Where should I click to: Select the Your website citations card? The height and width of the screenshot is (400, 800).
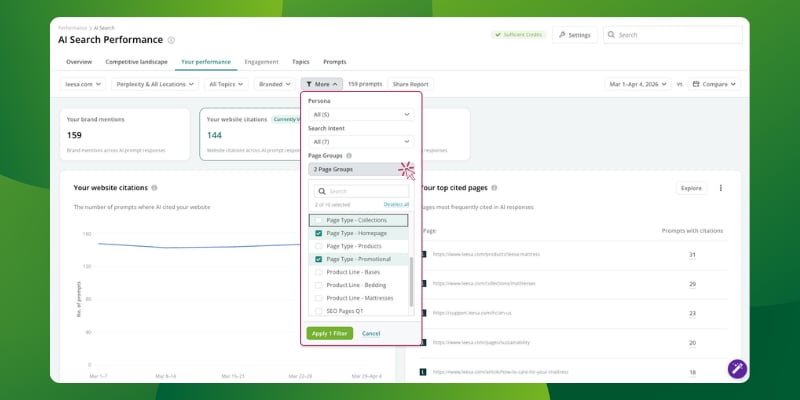click(250, 134)
